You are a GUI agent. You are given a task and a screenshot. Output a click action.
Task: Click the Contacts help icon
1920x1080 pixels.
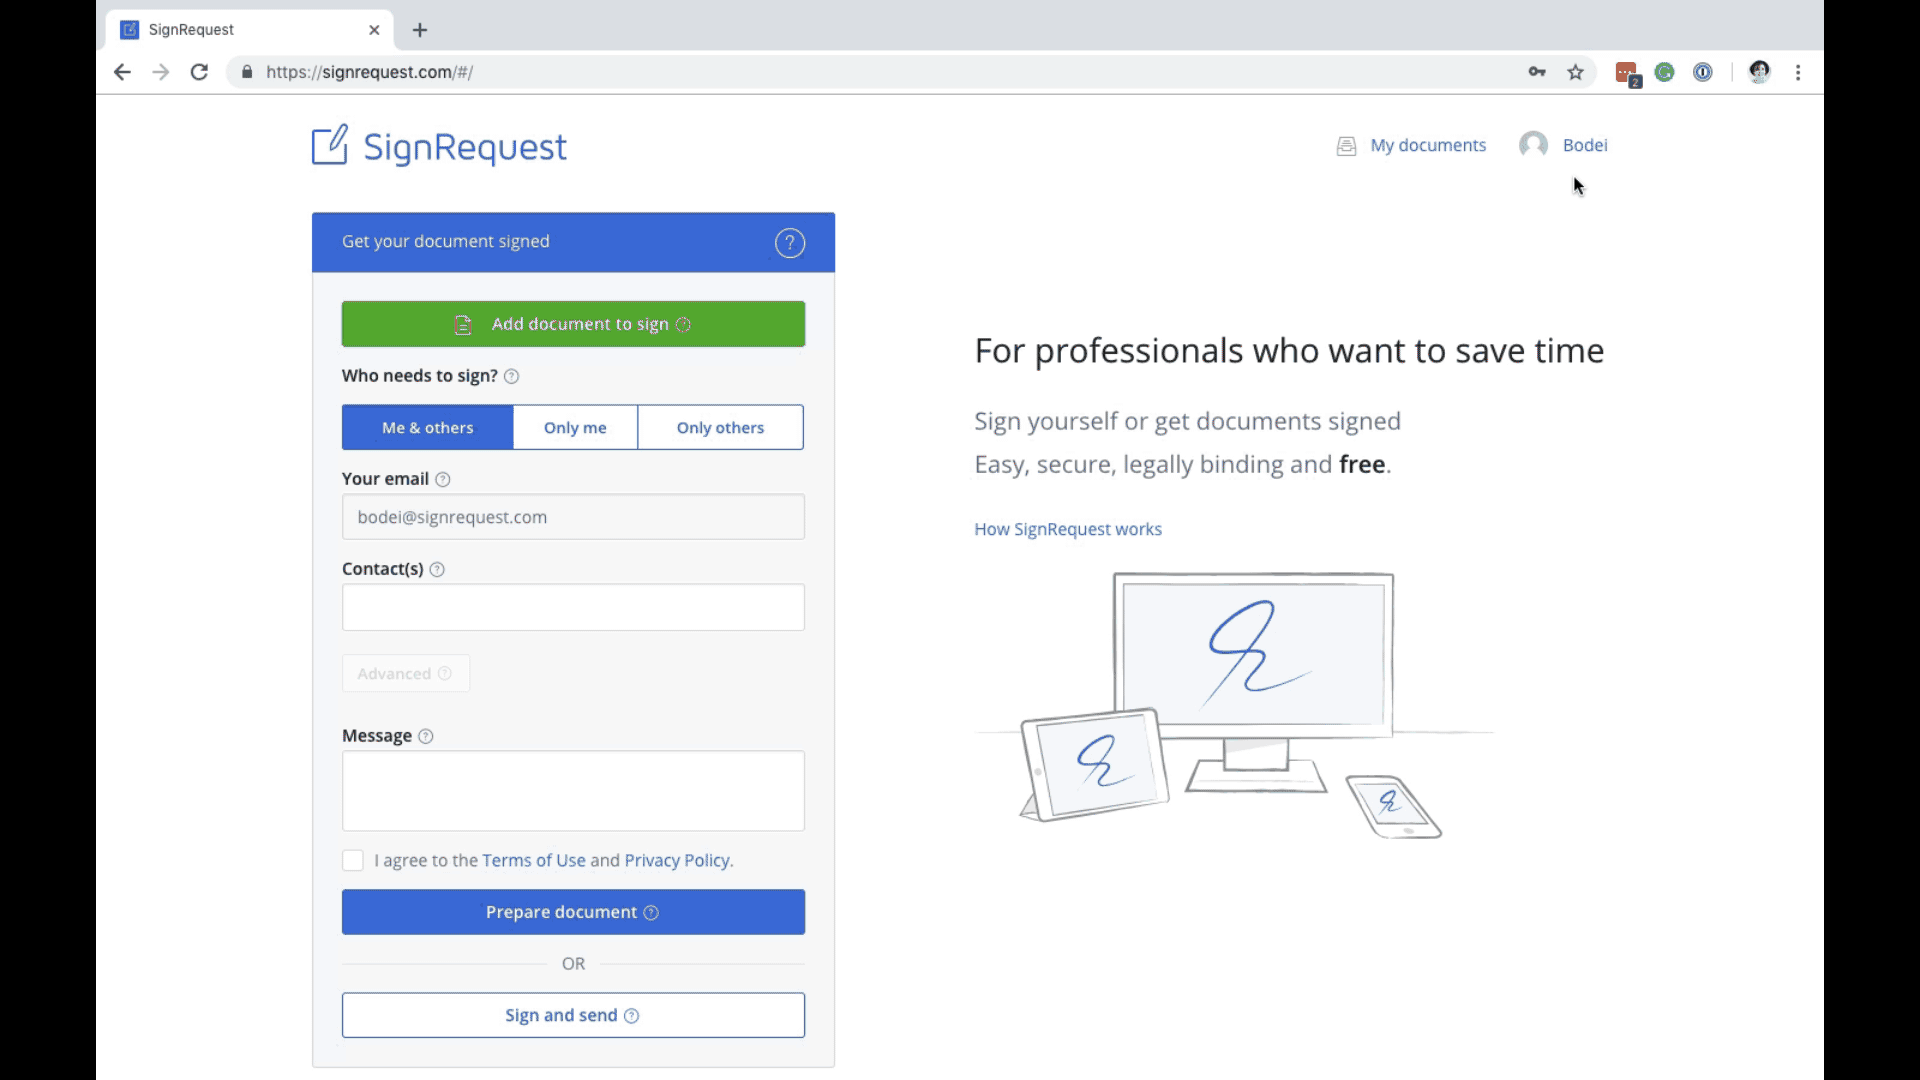[x=438, y=570]
